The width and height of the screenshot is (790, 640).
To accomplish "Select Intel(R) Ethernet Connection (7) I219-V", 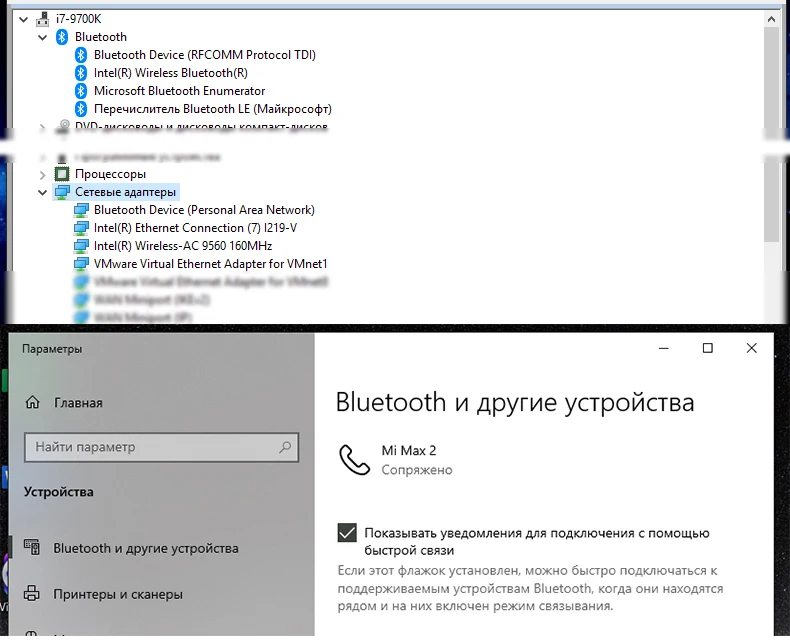I will [x=195, y=228].
